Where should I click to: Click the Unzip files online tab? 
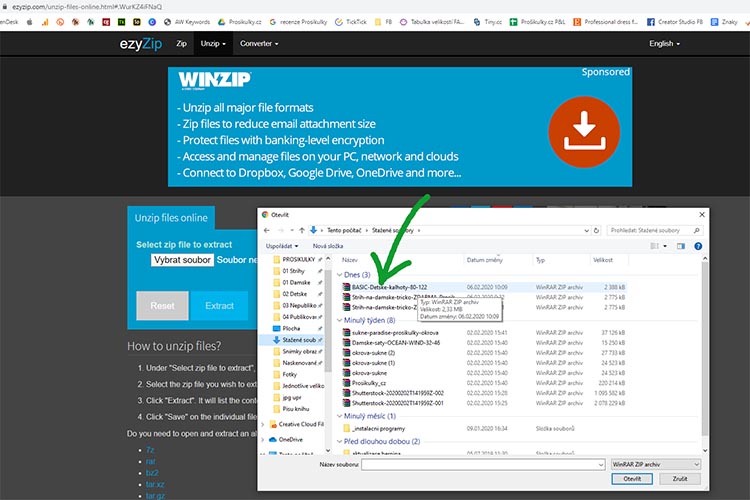[171, 218]
